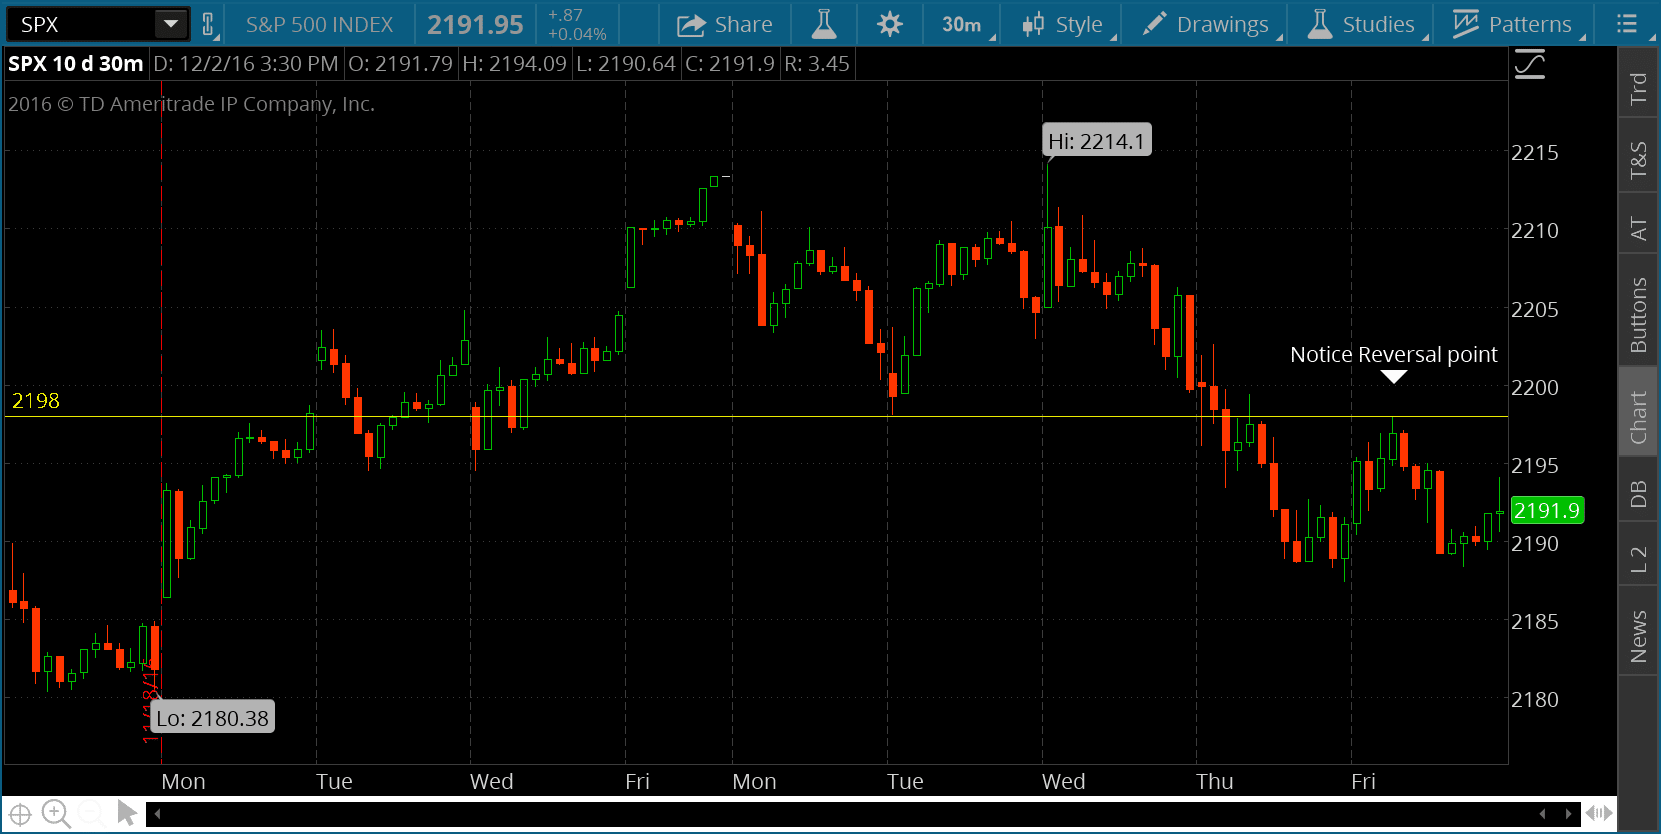Image resolution: width=1661 pixels, height=834 pixels.
Task: Click the 2180 price axis label
Action: [x=1535, y=700]
